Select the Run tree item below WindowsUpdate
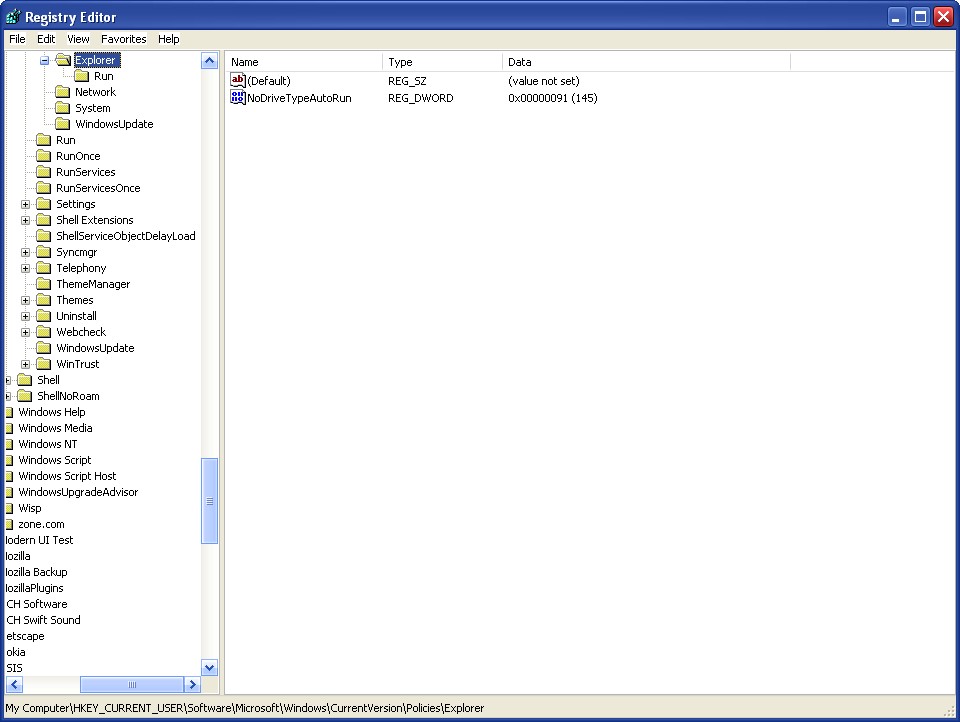Image resolution: width=960 pixels, height=722 pixels. (x=66, y=140)
